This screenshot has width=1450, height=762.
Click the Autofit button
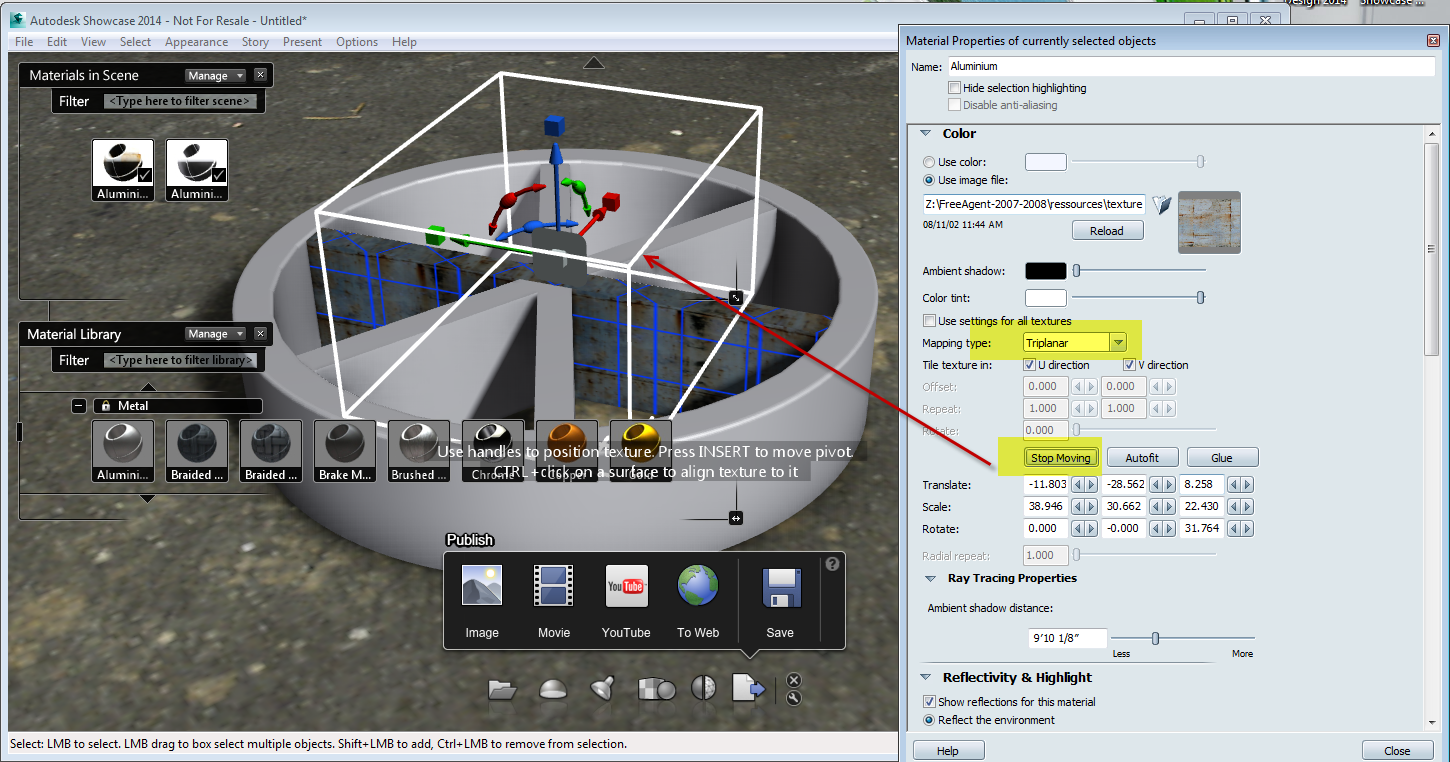tap(1142, 458)
